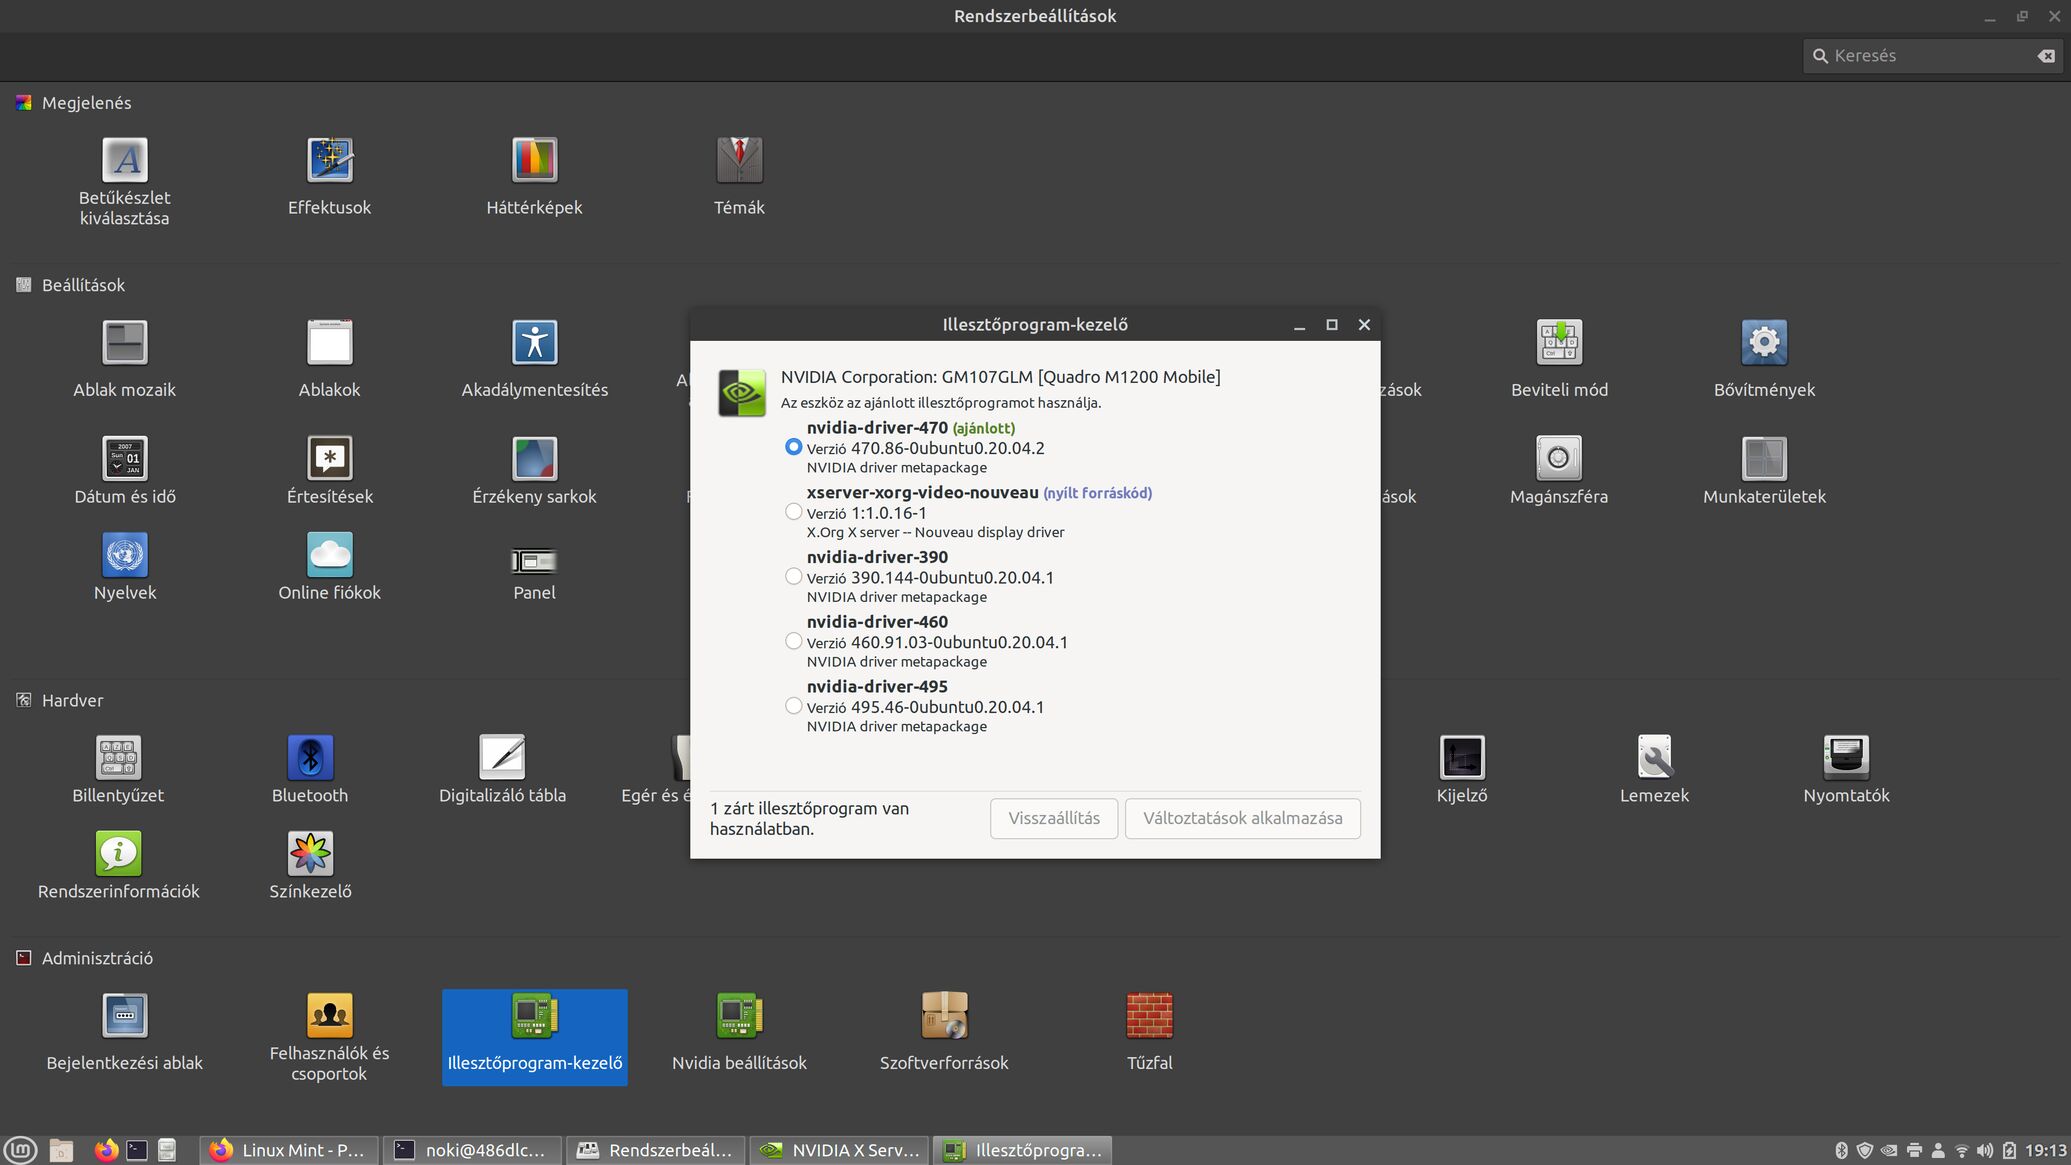Switch to Illesztőprogra... taskbar window

click(1023, 1150)
